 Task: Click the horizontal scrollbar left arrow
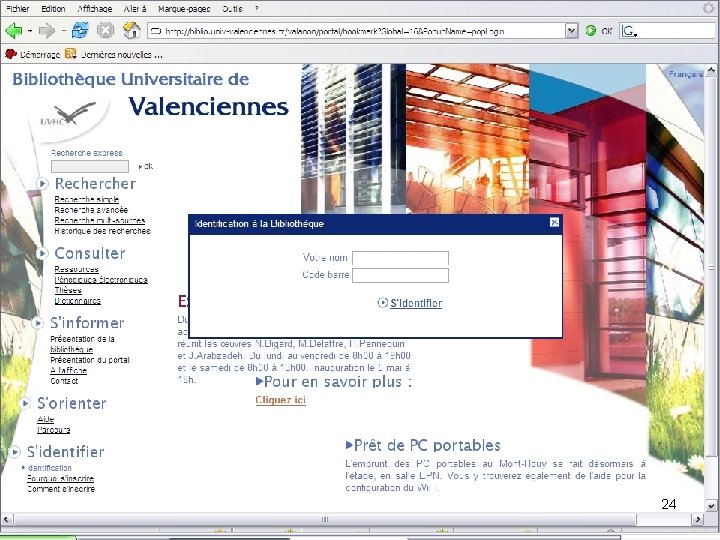(x=6, y=519)
